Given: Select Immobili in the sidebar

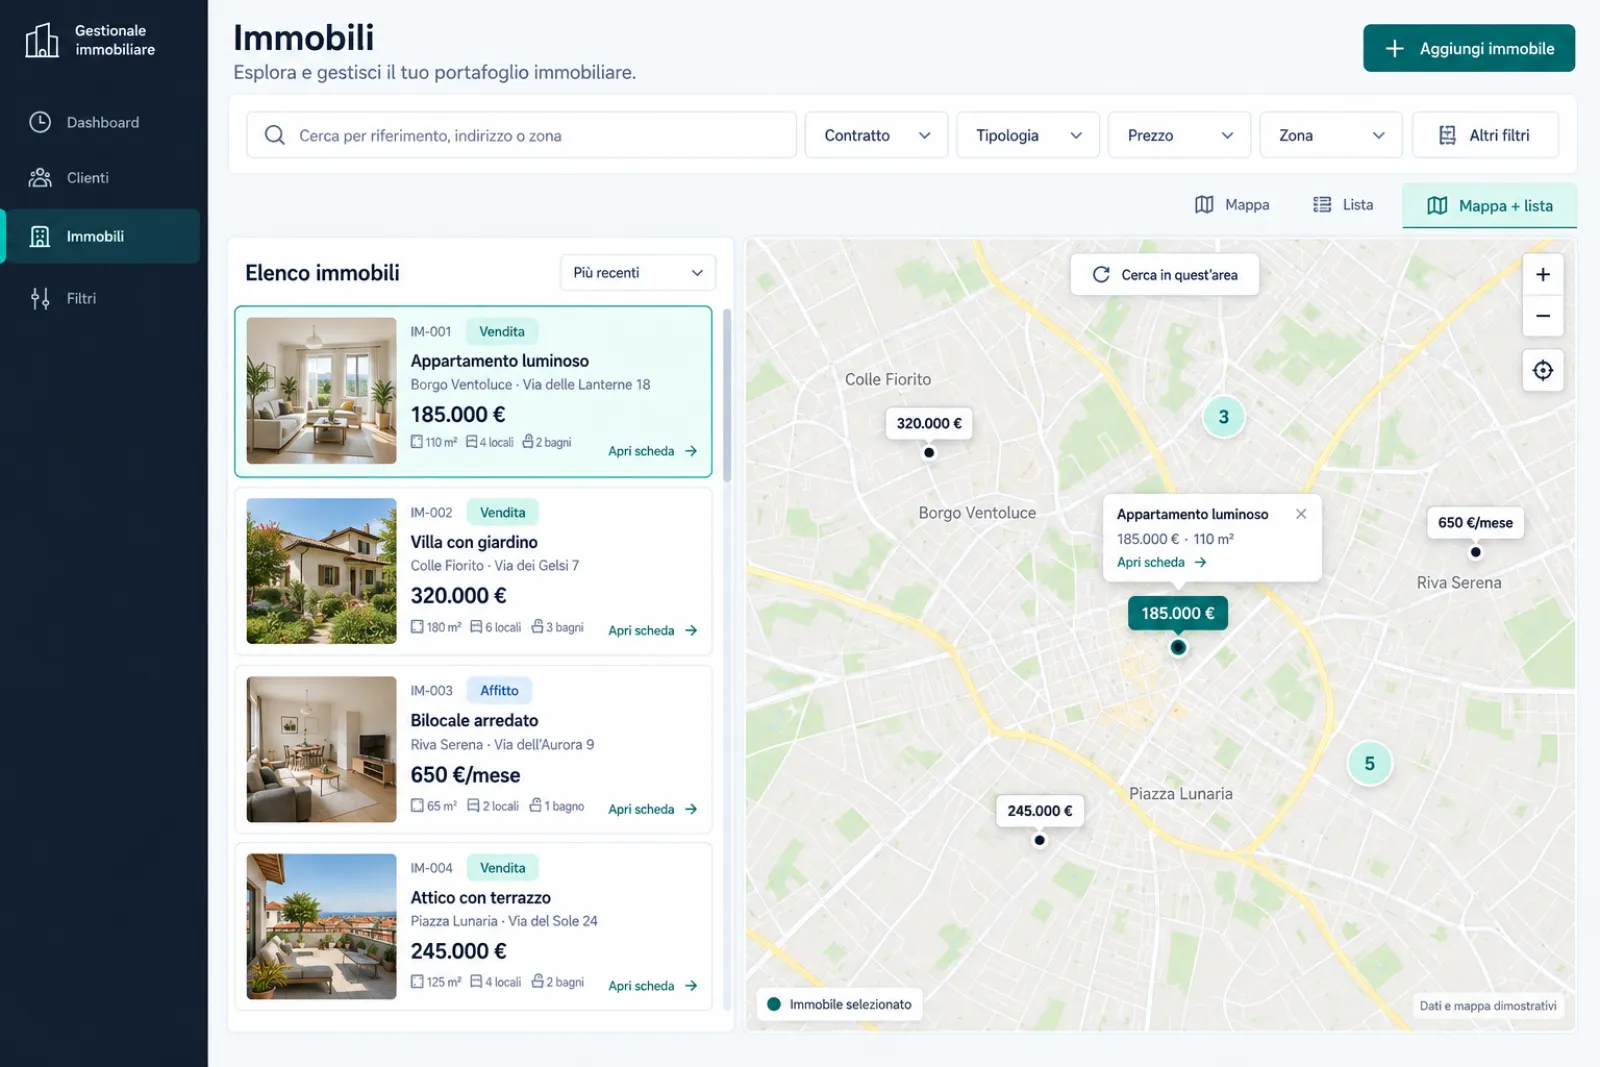Looking at the screenshot, I should pyautogui.click(x=104, y=236).
